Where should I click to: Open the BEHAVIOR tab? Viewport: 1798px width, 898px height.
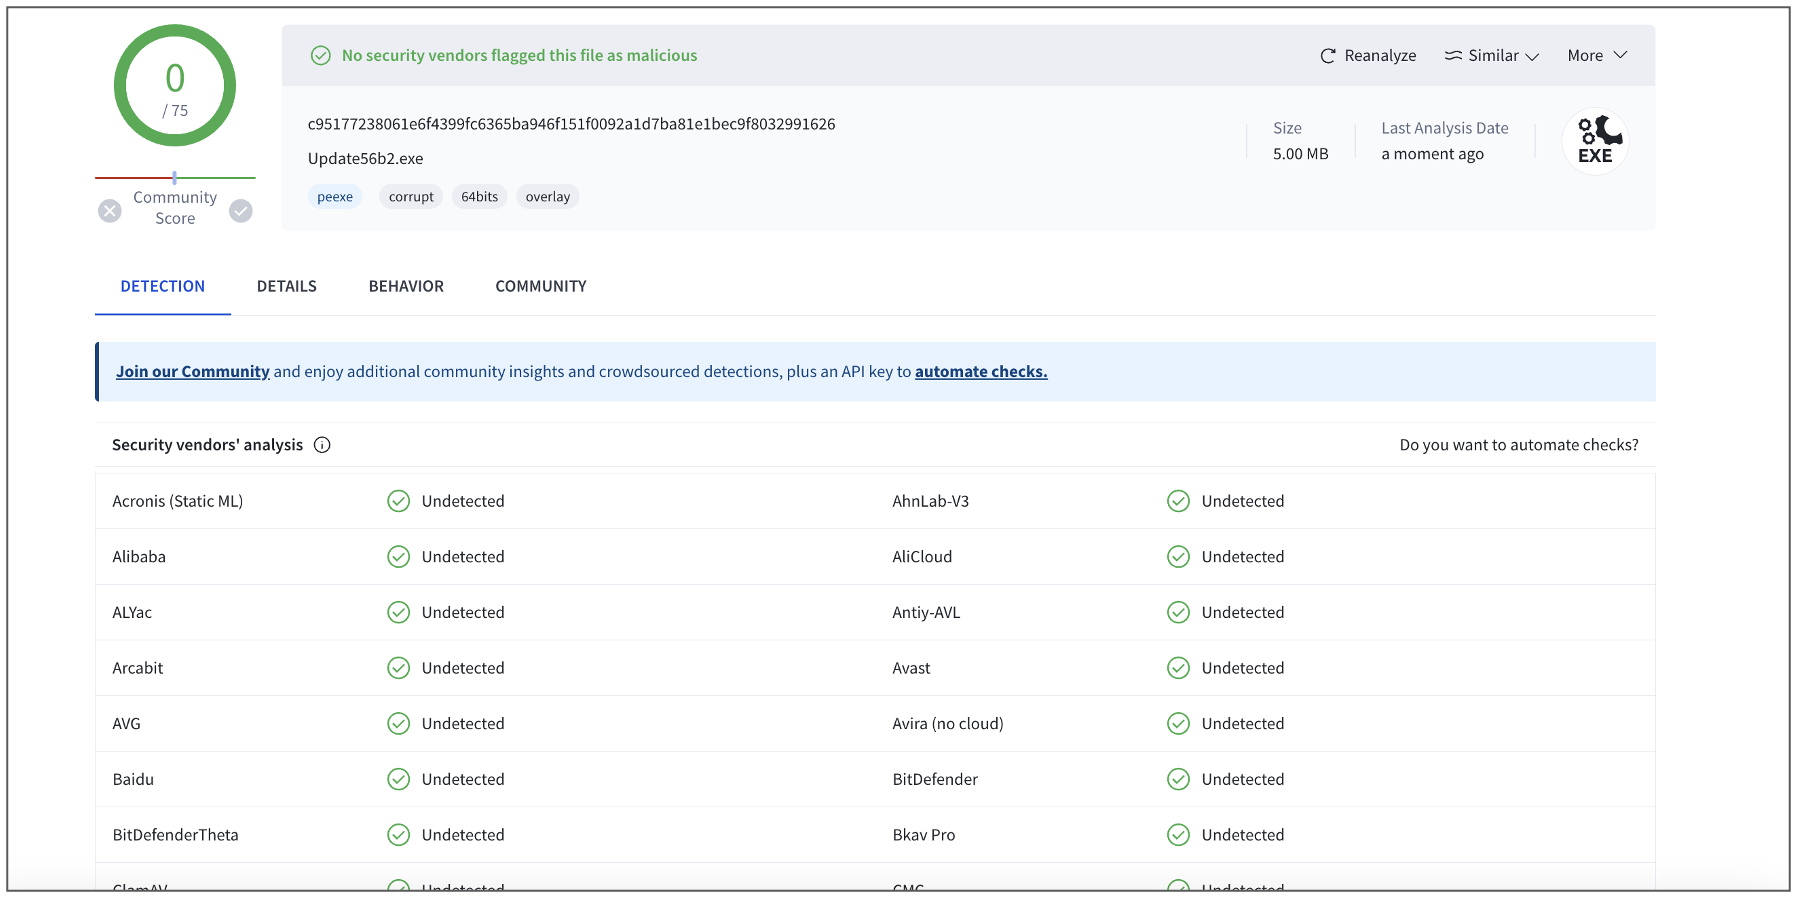tap(406, 286)
